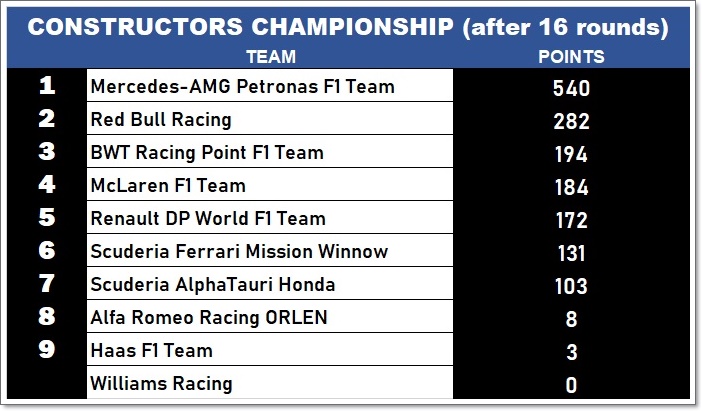The image size is (702, 411).
Task: Click the 194 points value
Action: pyautogui.click(x=571, y=154)
